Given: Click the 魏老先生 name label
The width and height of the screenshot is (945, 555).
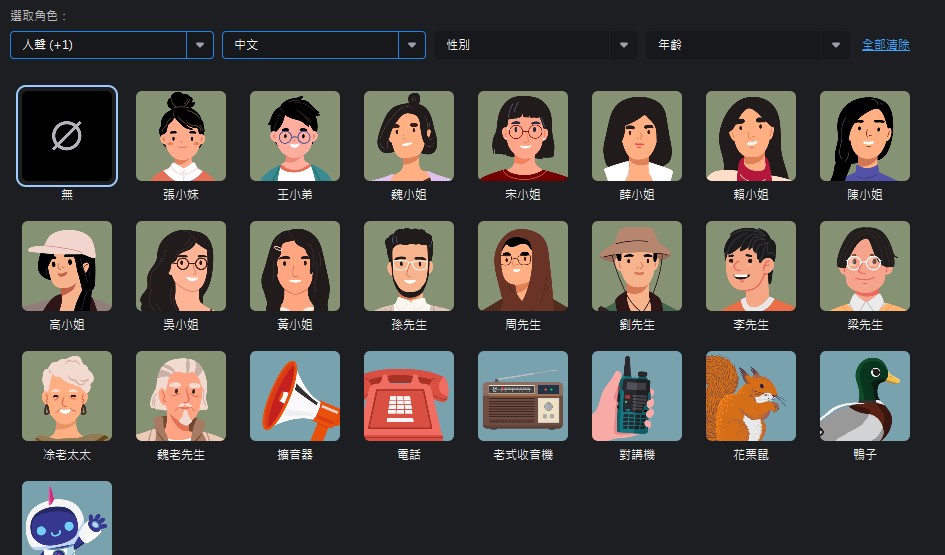Looking at the screenshot, I should point(181,455).
